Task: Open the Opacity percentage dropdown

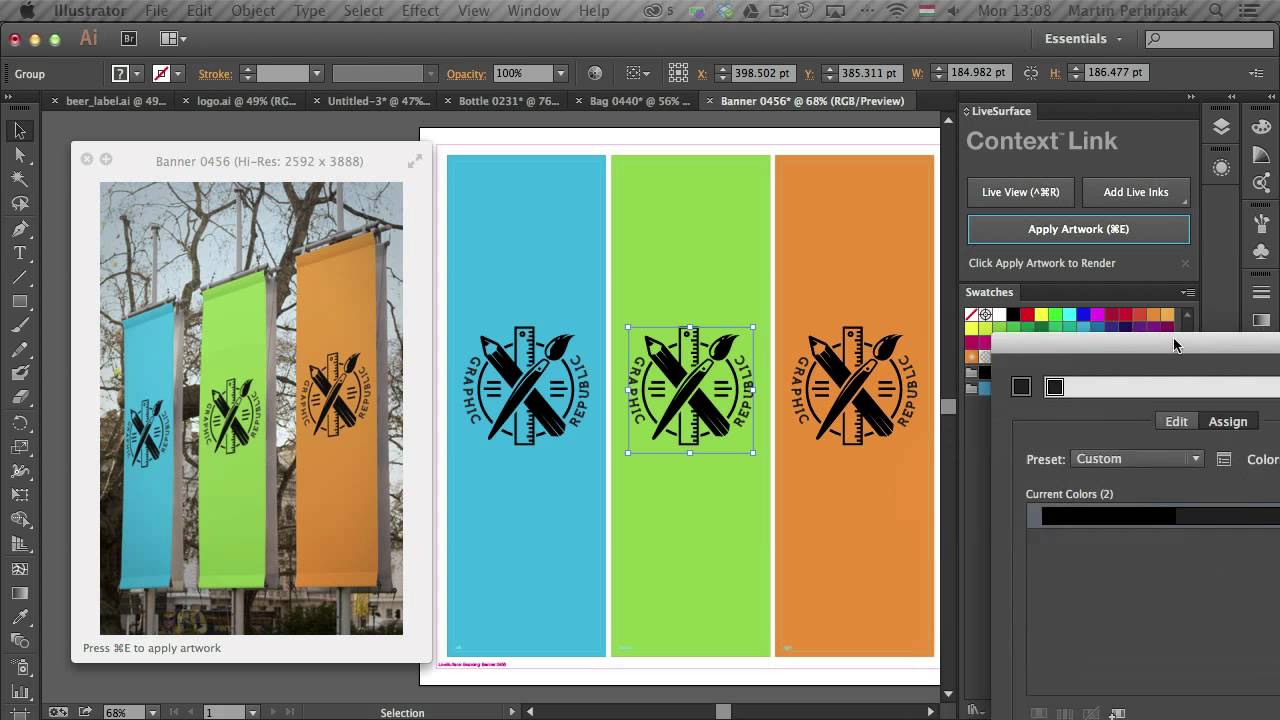Action: tap(560, 74)
